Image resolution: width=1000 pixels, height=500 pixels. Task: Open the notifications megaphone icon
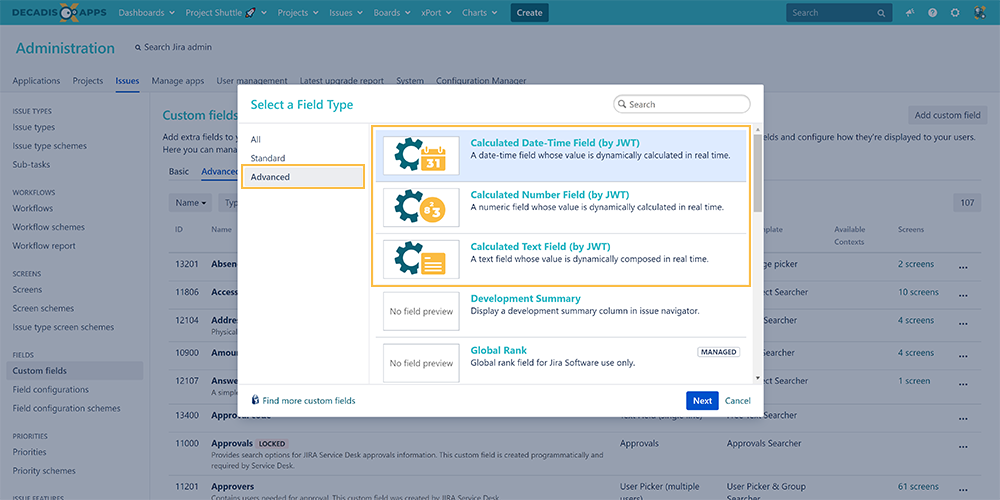coord(908,13)
